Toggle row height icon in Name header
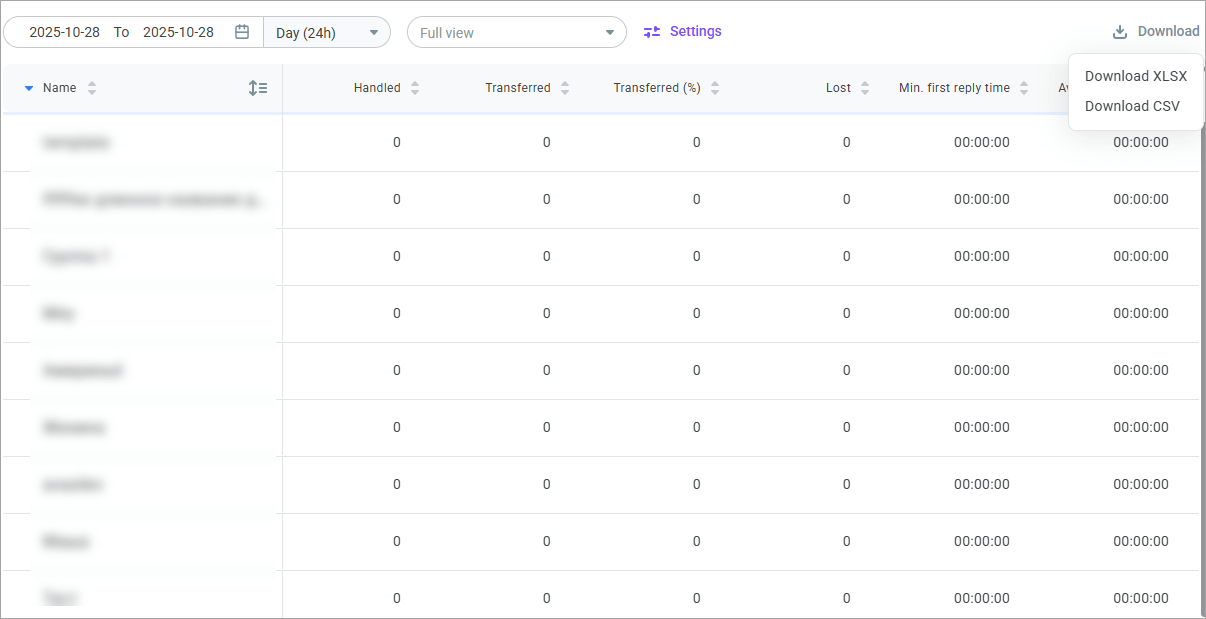The height and width of the screenshot is (619, 1206). [258, 88]
